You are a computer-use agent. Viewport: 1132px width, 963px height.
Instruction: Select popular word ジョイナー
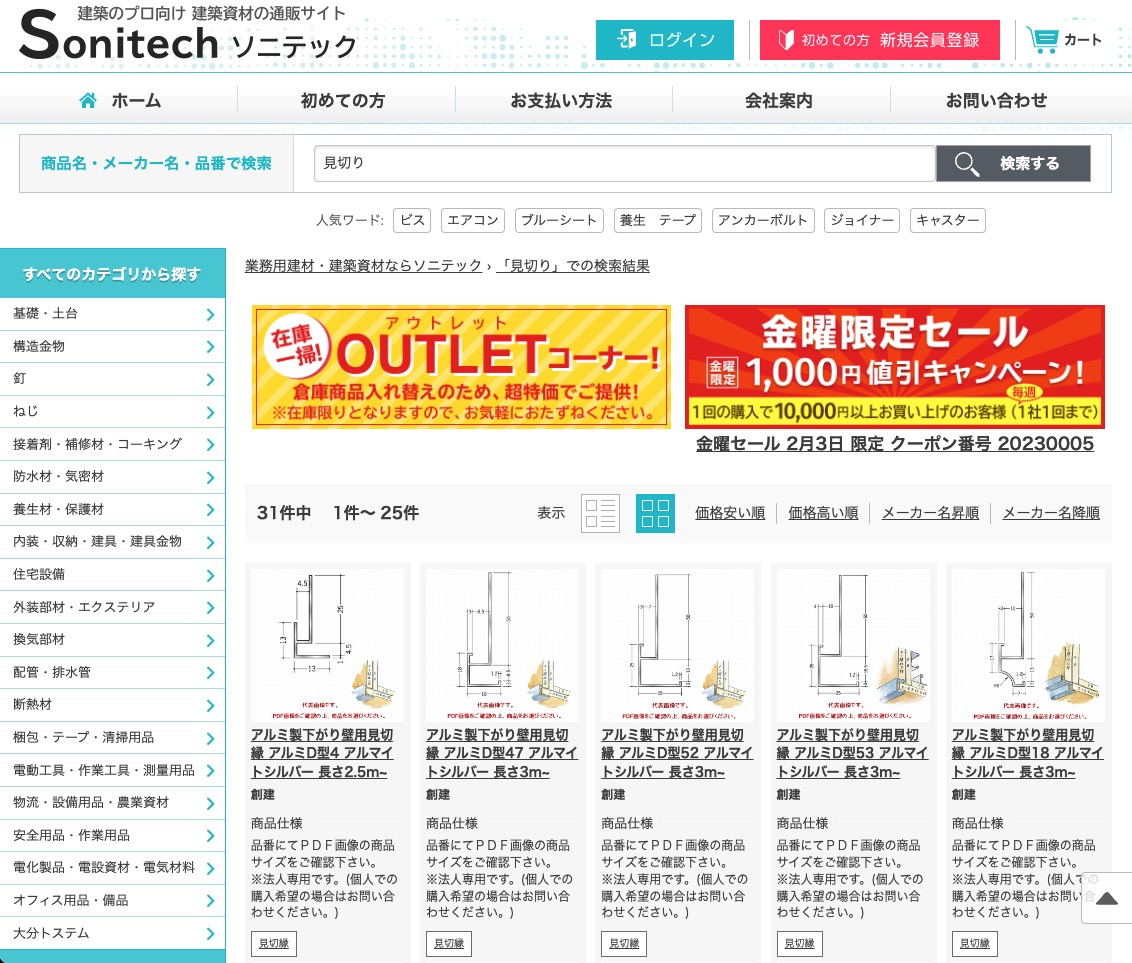click(x=861, y=220)
